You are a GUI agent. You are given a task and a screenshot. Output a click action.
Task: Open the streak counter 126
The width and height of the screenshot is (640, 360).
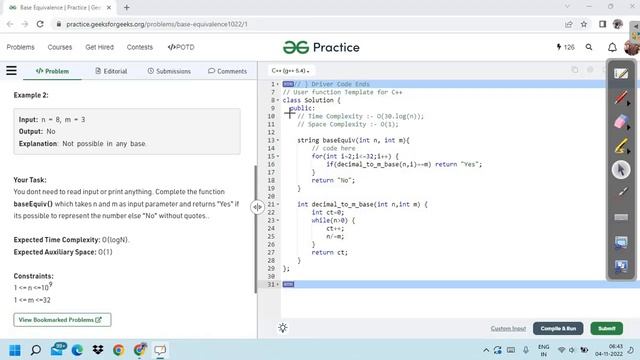coord(565,47)
